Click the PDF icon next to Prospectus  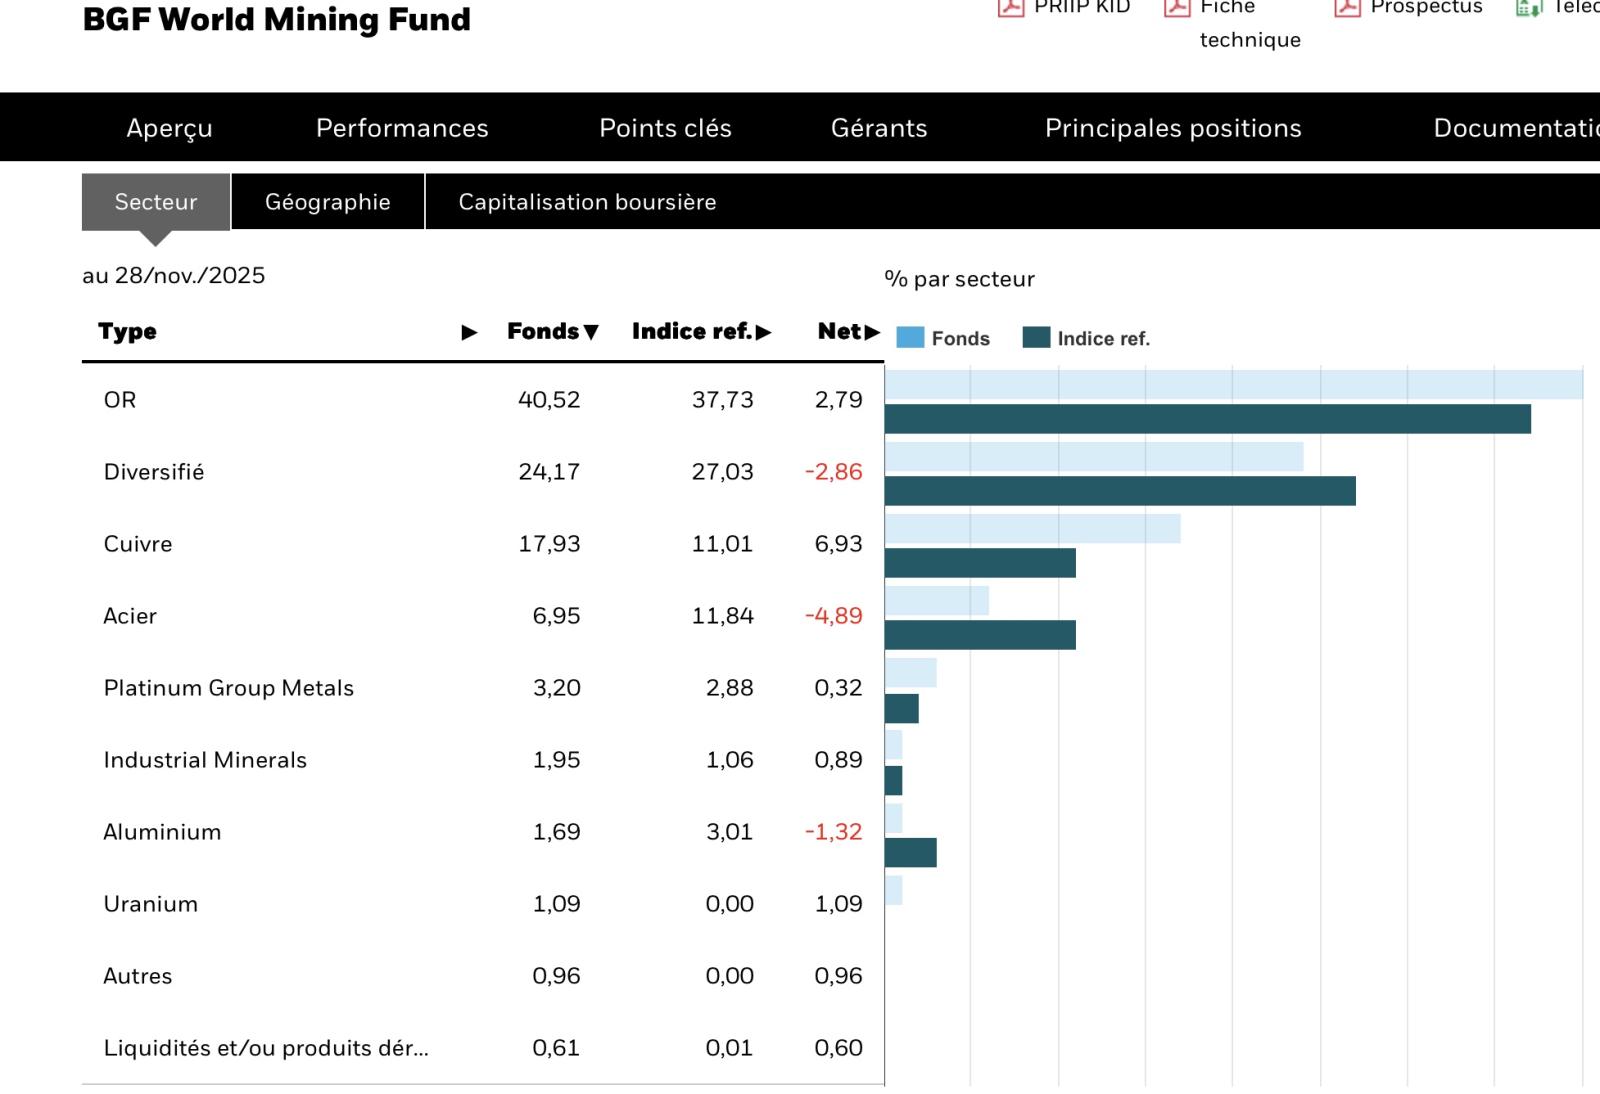click(1347, 8)
